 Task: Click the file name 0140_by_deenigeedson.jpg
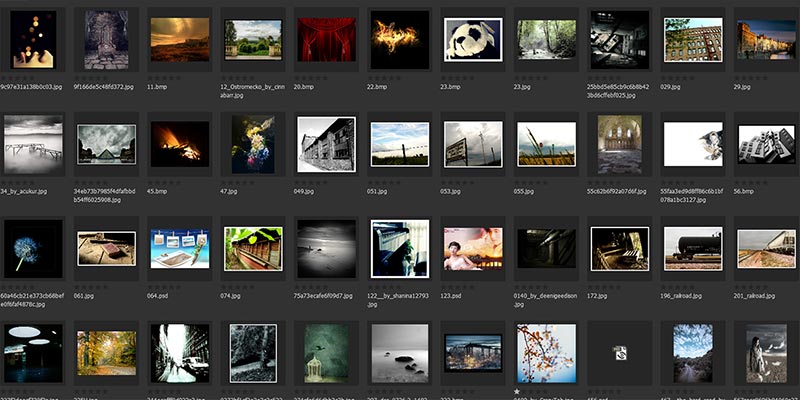click(545, 300)
